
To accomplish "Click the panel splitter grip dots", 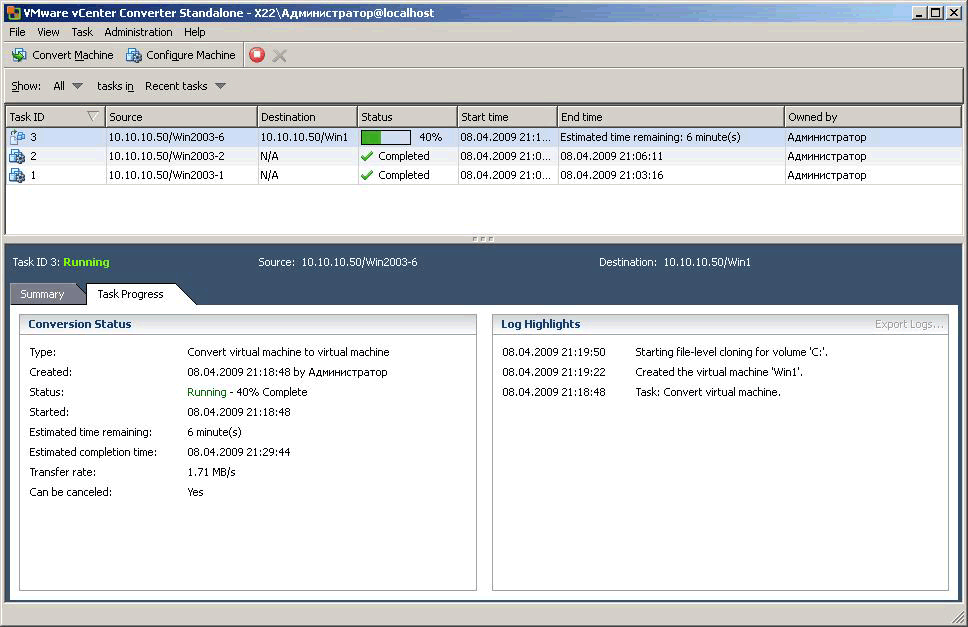I will coord(483,239).
